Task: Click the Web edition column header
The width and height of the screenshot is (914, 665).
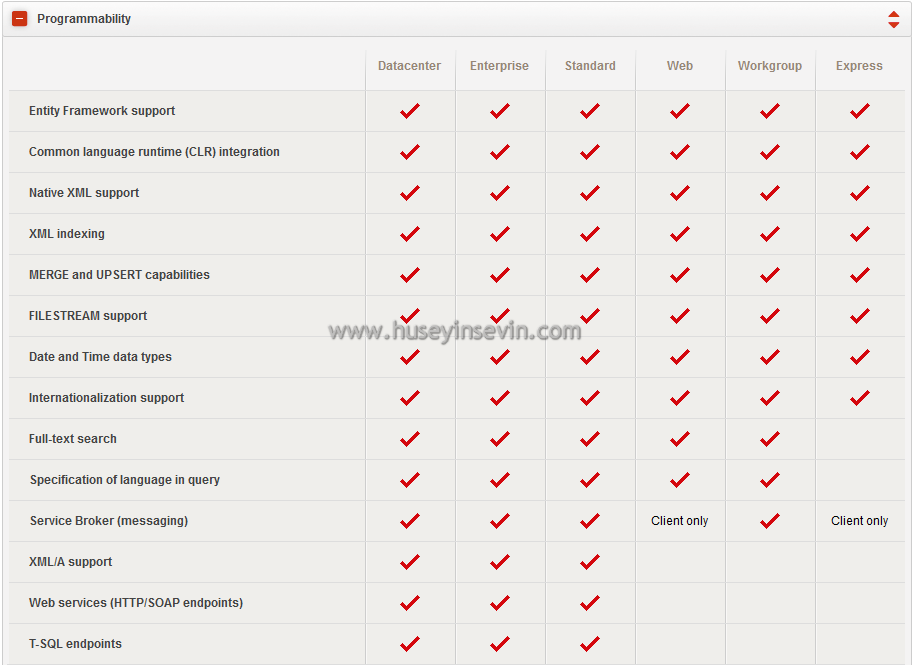Action: click(680, 66)
